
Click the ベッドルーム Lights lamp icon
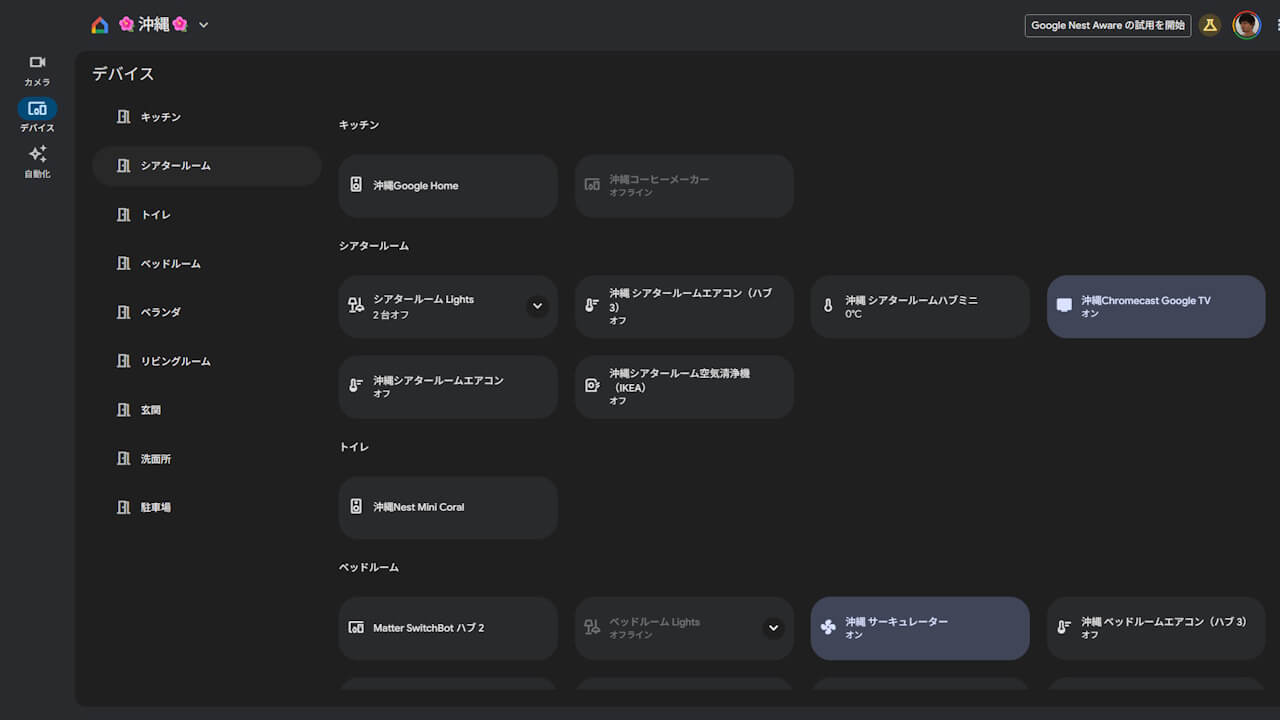tap(592, 628)
